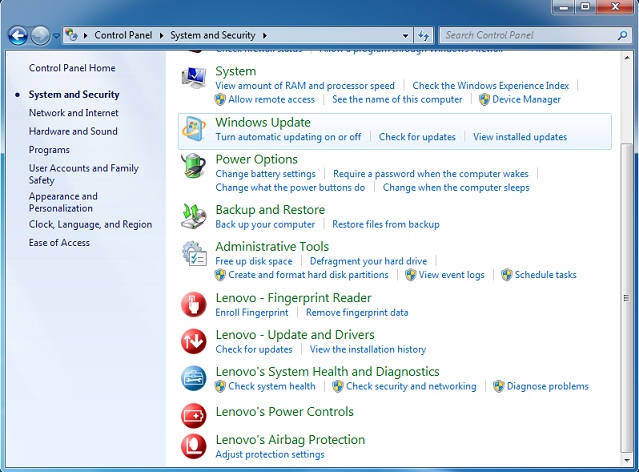The image size is (639, 472).
Task: Open the Lenovo Airbag Protection icon
Action: coord(194,446)
